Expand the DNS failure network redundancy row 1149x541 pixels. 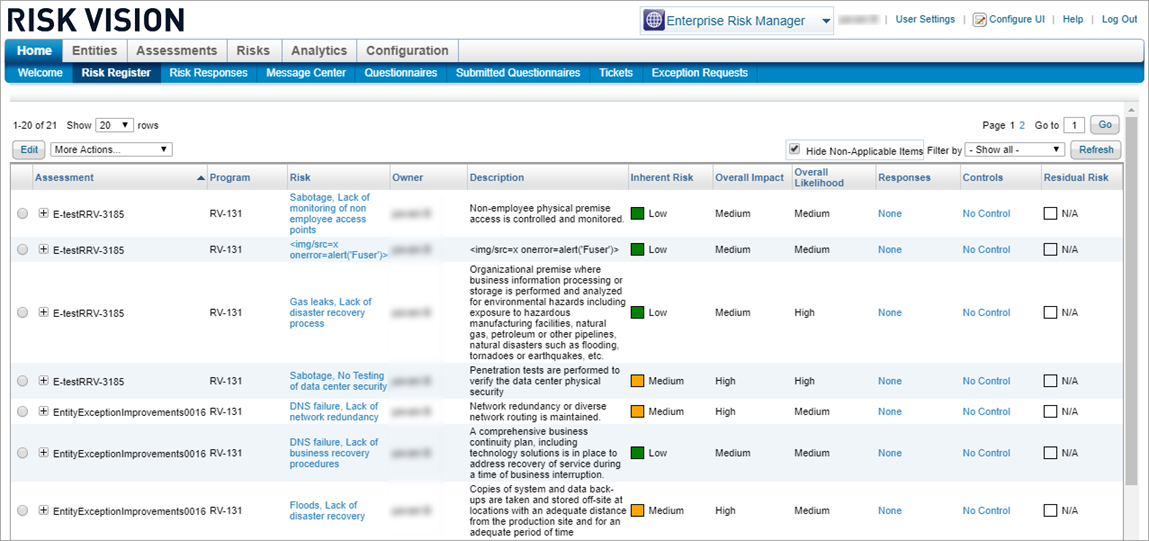click(43, 411)
